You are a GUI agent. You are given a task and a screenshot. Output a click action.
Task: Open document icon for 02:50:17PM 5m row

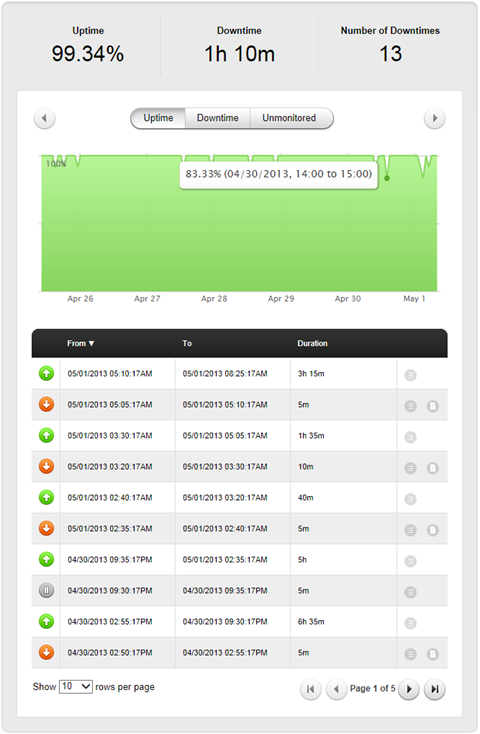(433, 654)
